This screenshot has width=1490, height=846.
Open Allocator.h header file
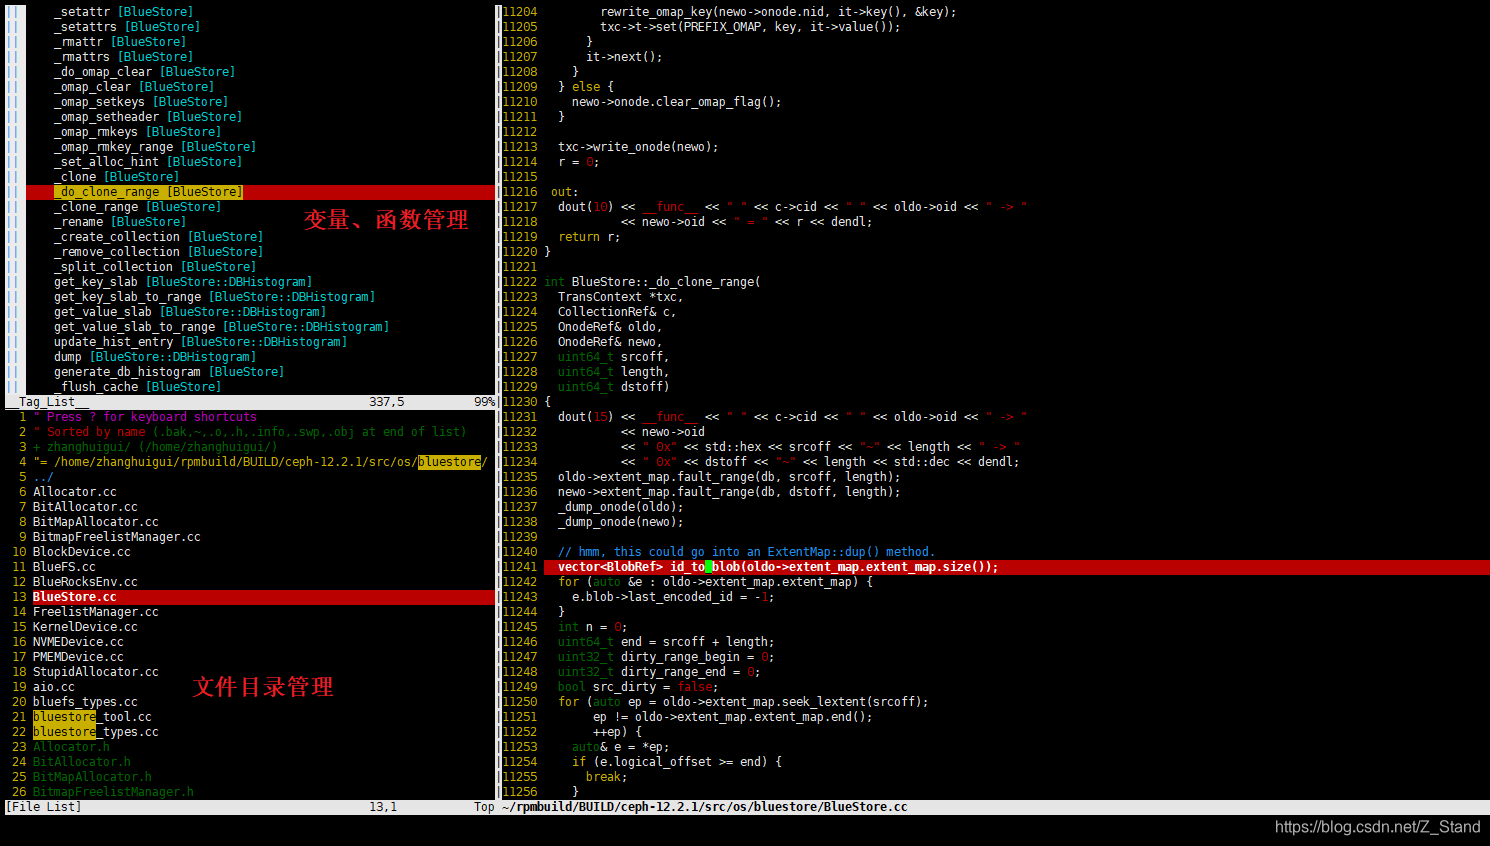pyautogui.click(x=71, y=747)
